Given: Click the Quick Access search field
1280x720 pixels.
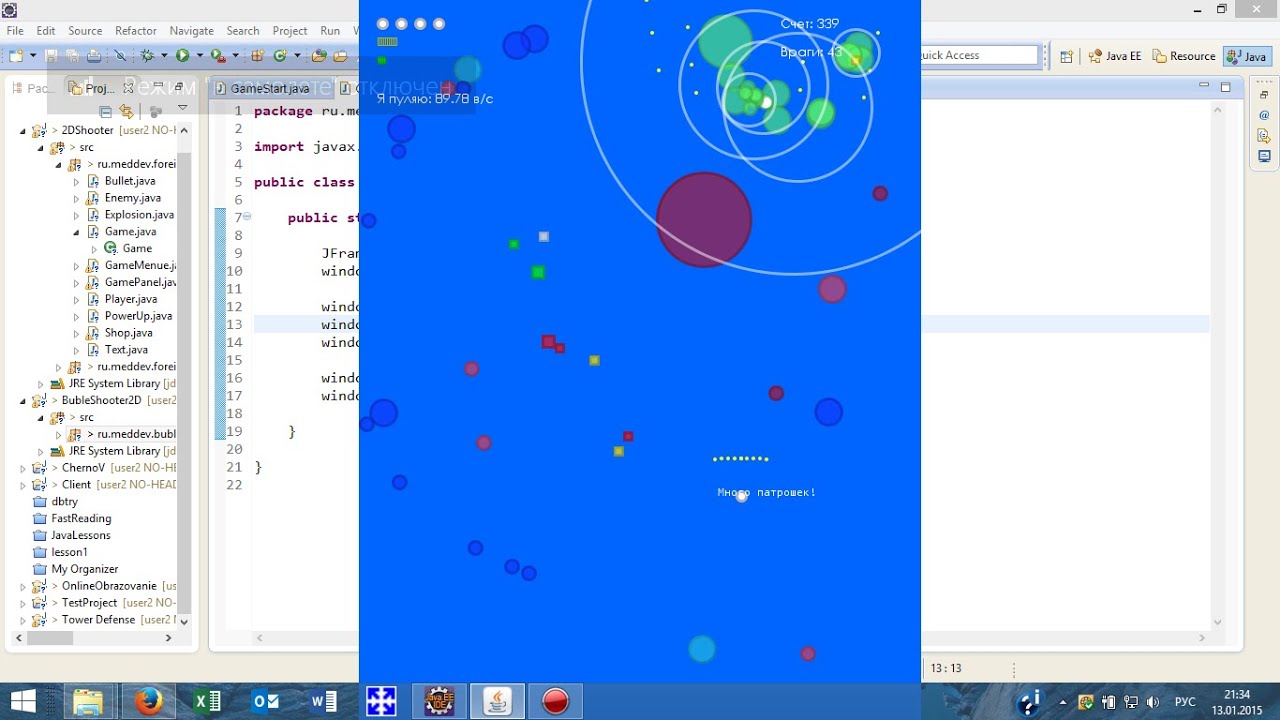Looking at the screenshot, I should tap(978, 55).
